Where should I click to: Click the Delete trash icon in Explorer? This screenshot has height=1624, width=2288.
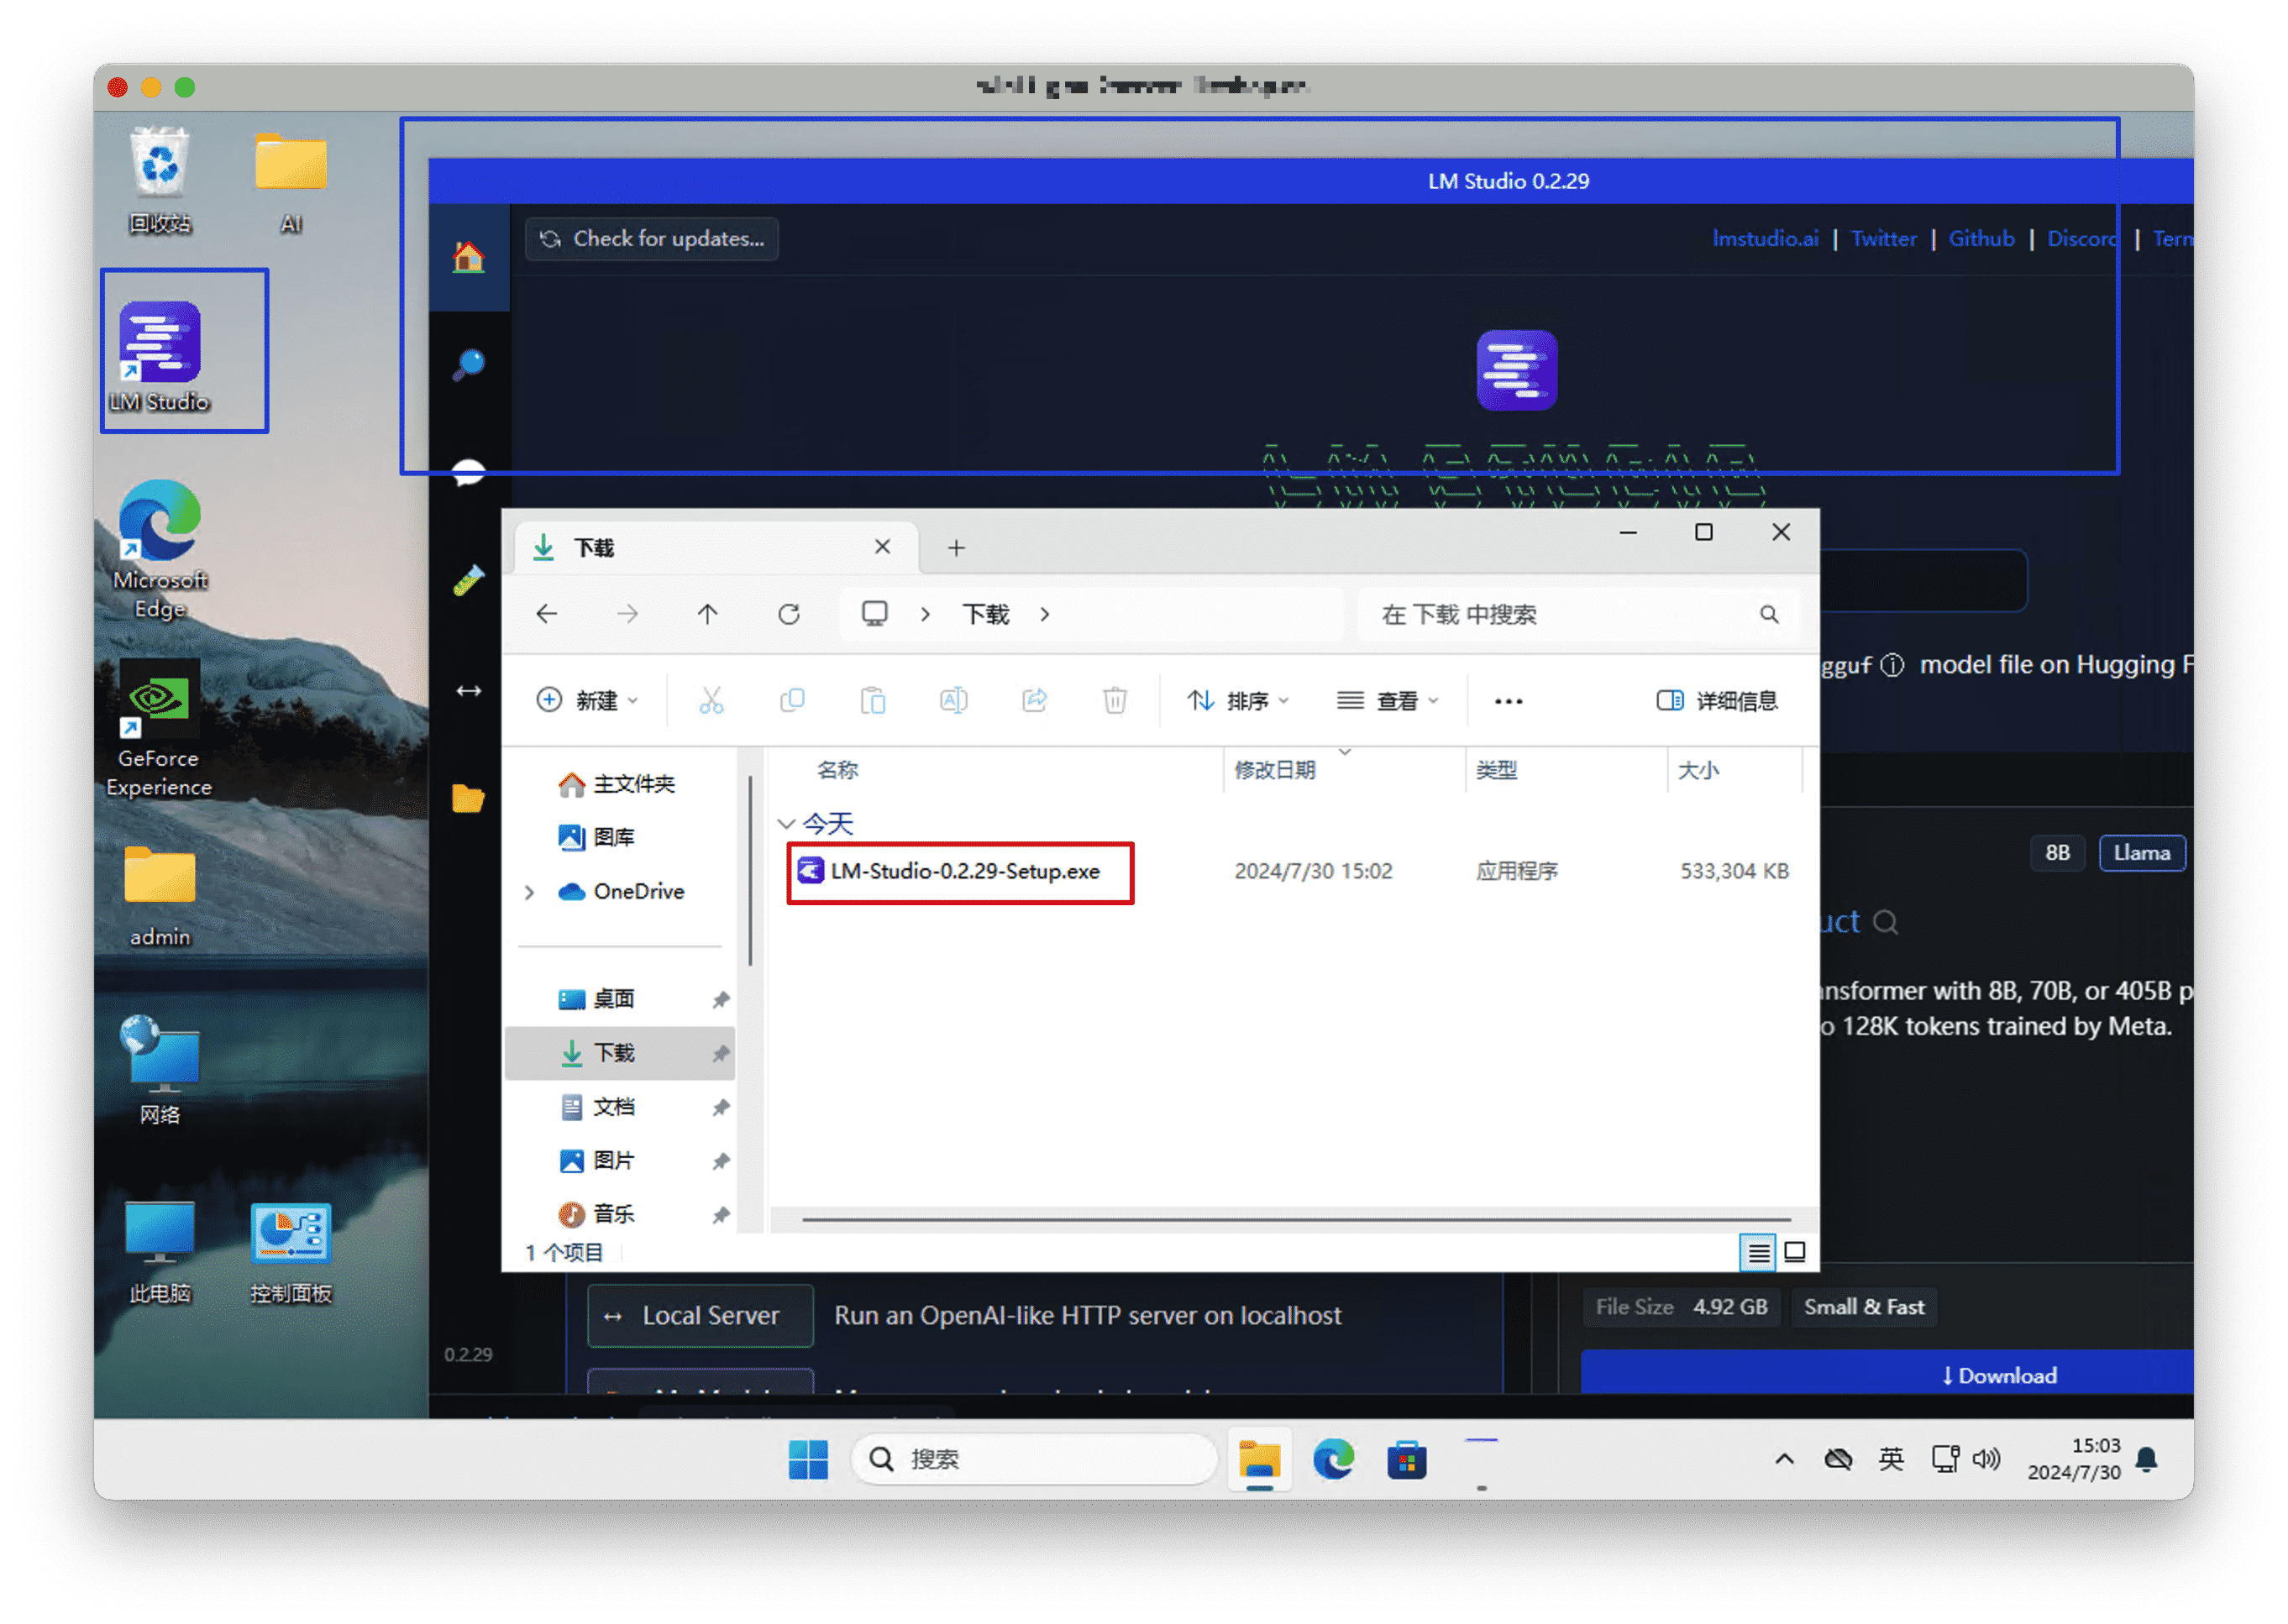click(1115, 700)
